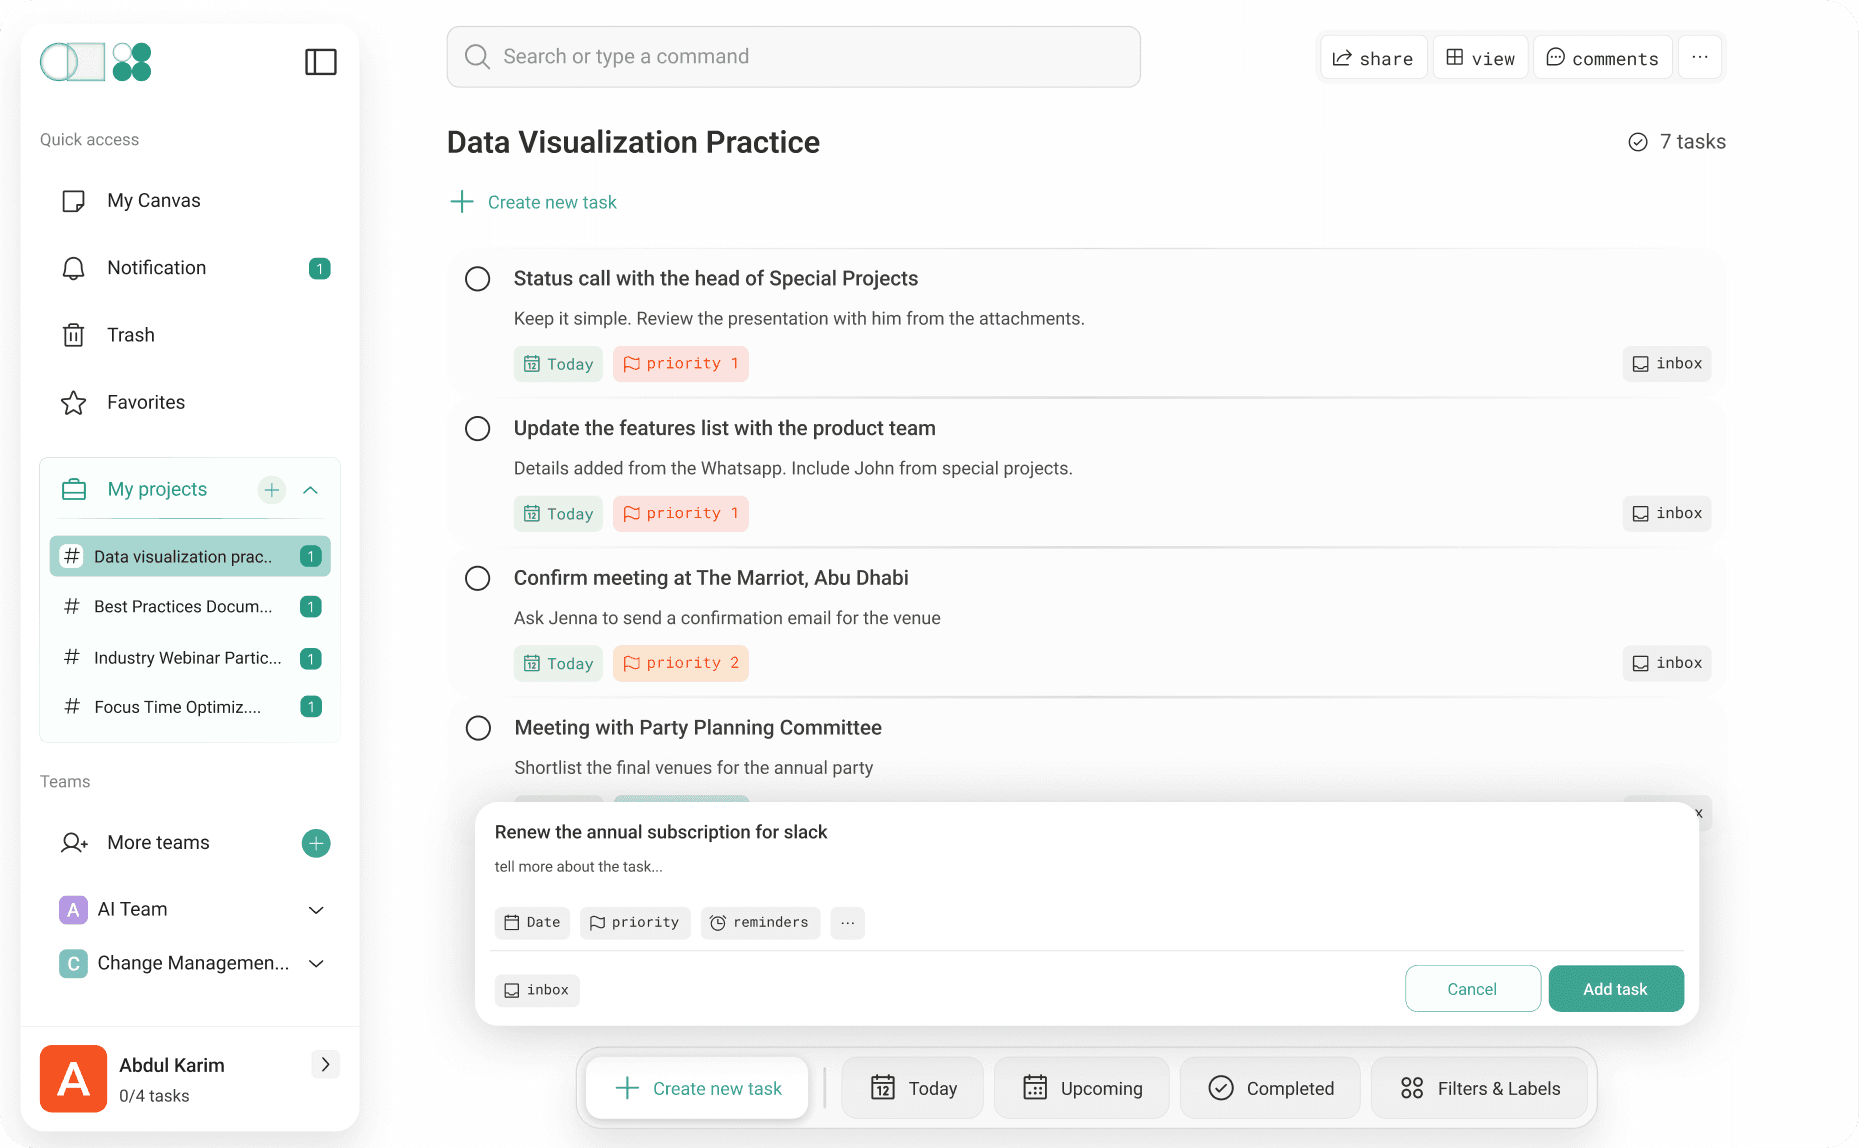Cancel the new task dialog
This screenshot has height=1148, width=1859.
(1472, 988)
